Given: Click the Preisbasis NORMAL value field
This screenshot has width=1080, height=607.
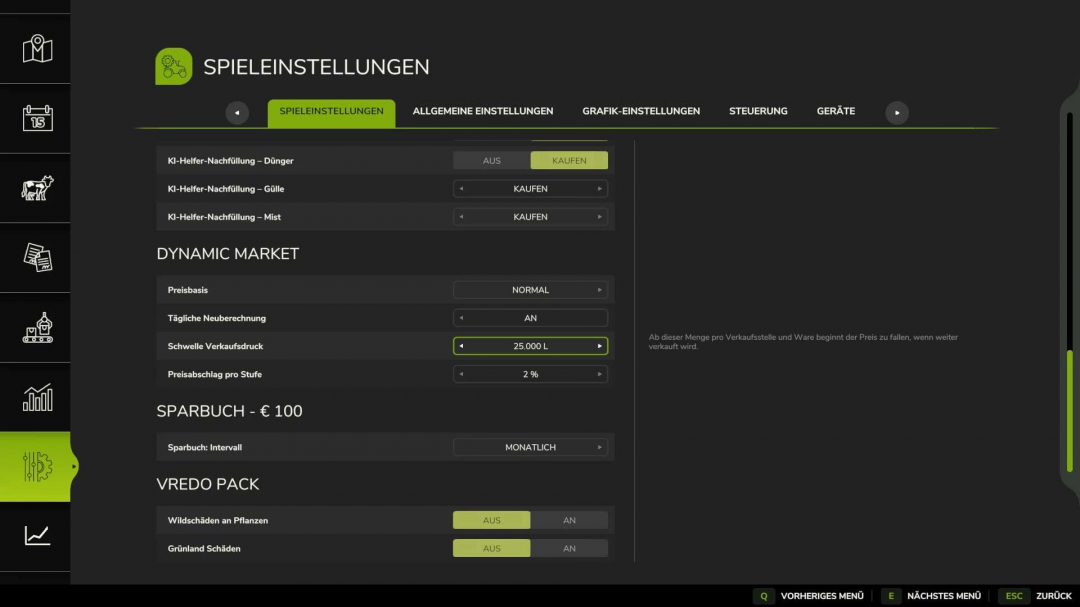Looking at the screenshot, I should pos(530,290).
